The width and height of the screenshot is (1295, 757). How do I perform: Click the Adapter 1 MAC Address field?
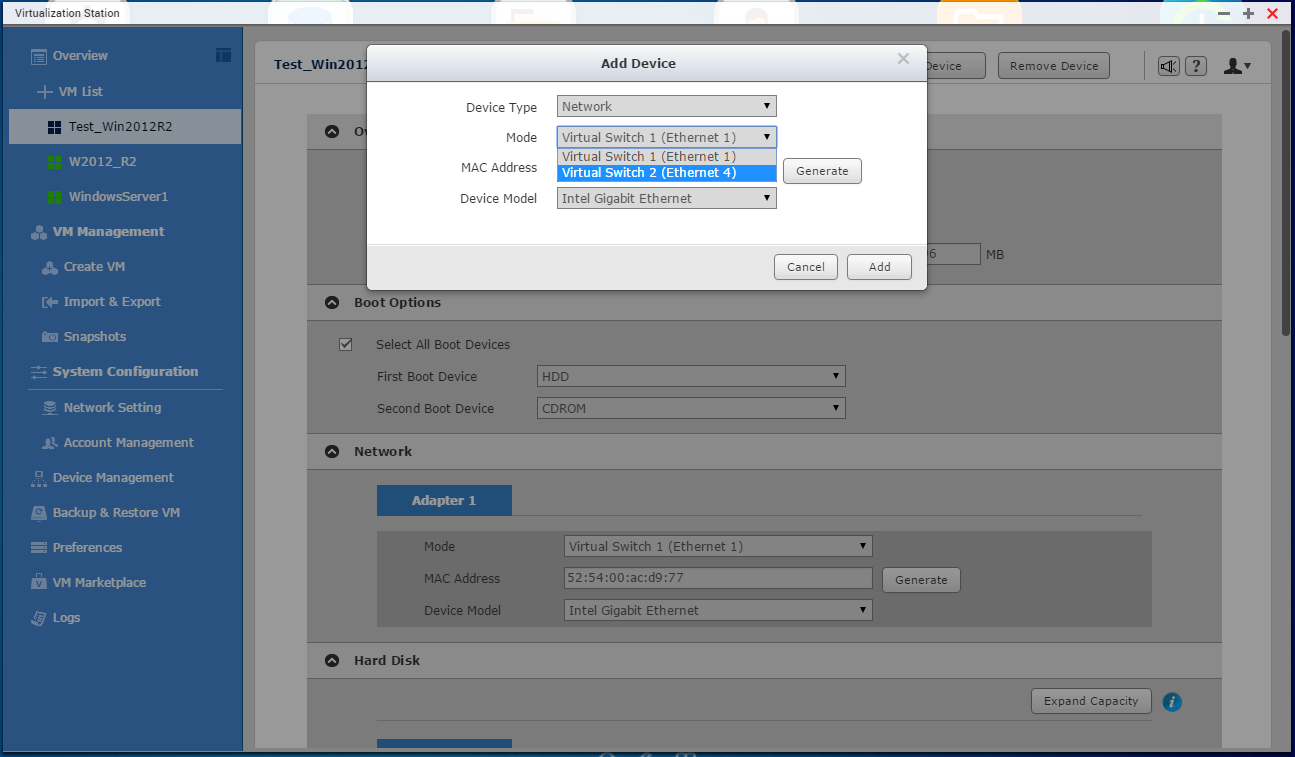click(x=718, y=579)
